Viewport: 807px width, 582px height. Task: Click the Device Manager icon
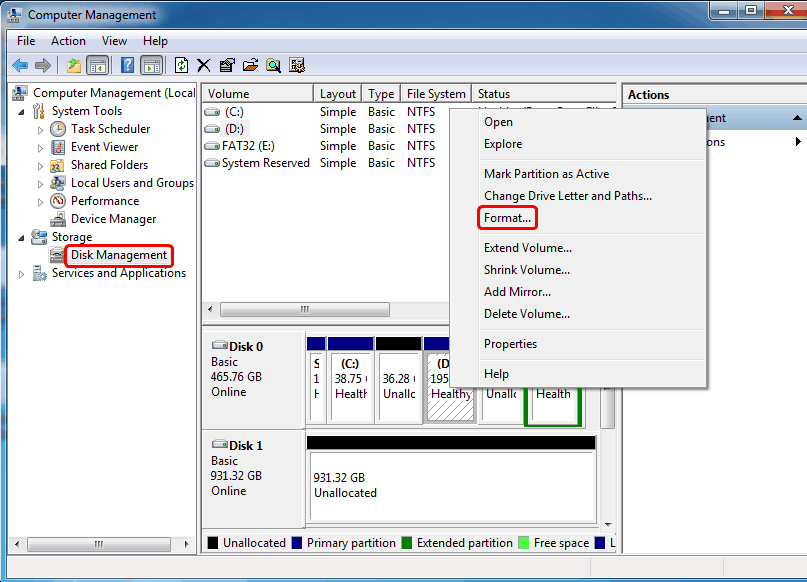coord(58,219)
